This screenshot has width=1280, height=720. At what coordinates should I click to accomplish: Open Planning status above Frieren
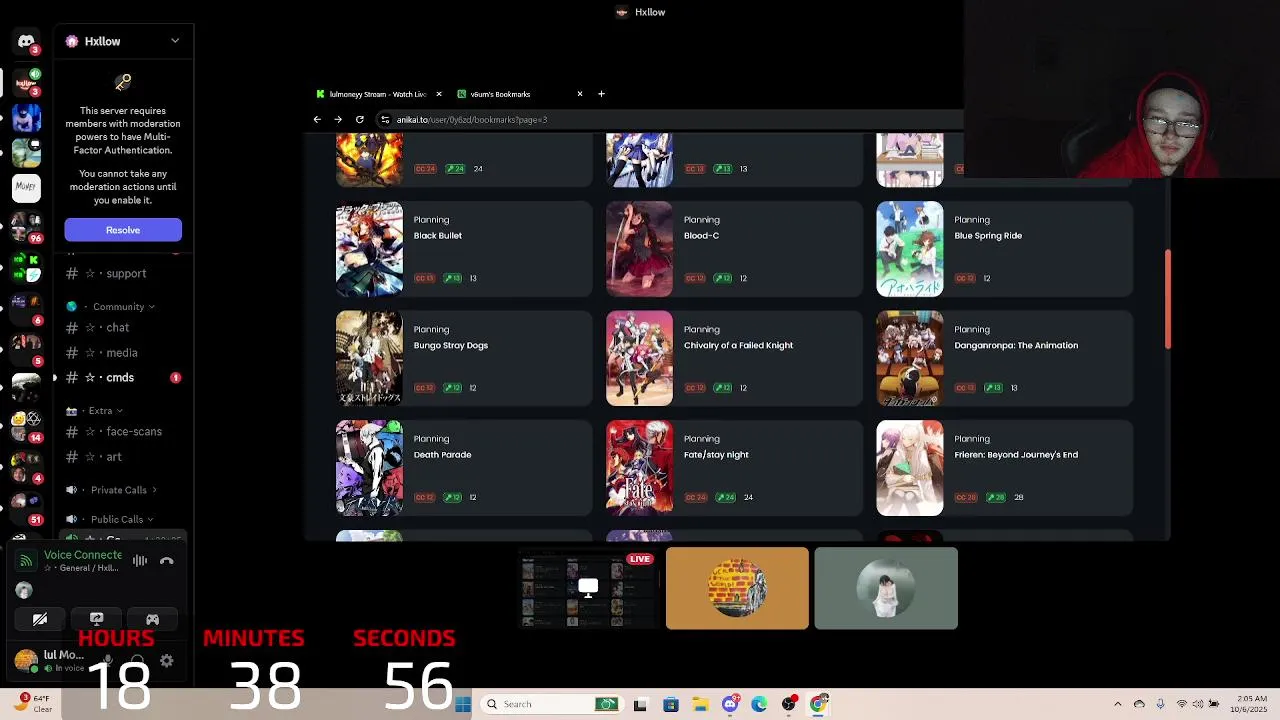pos(971,439)
